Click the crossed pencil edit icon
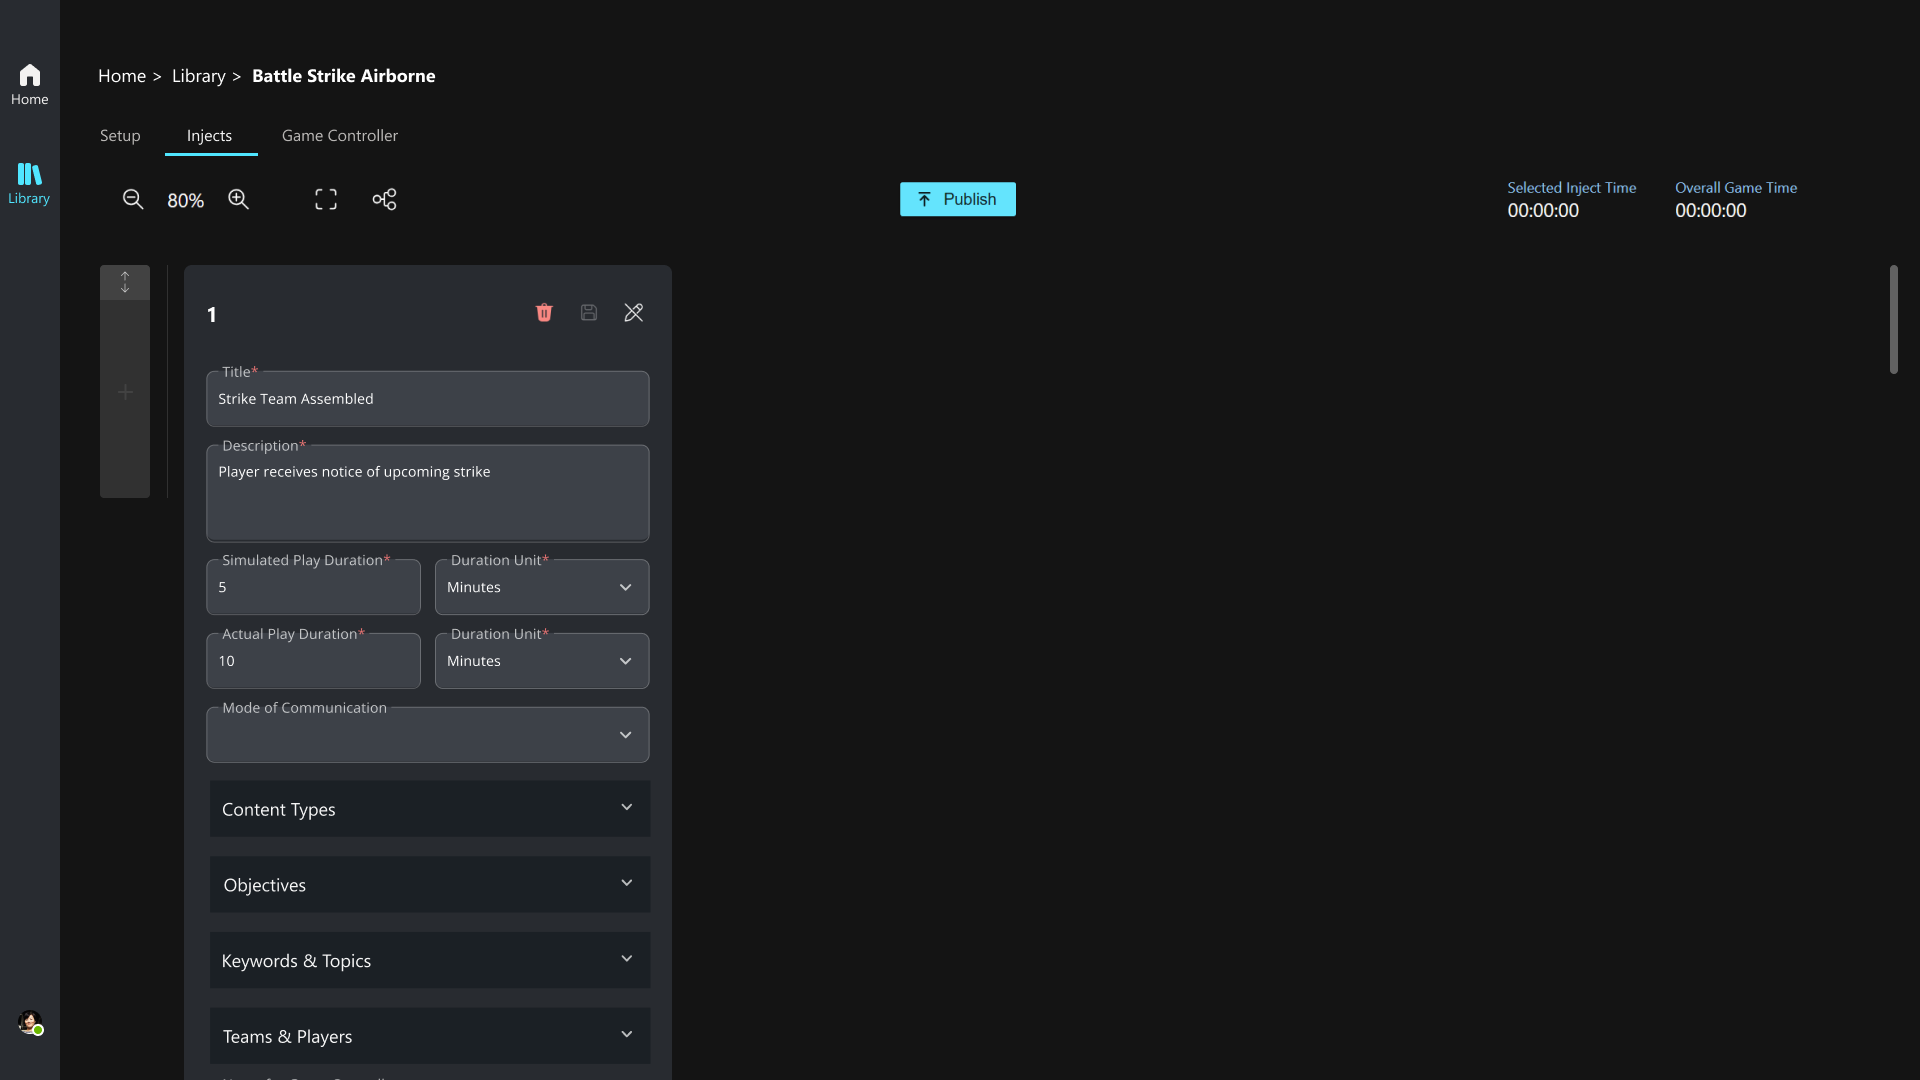 (x=634, y=313)
